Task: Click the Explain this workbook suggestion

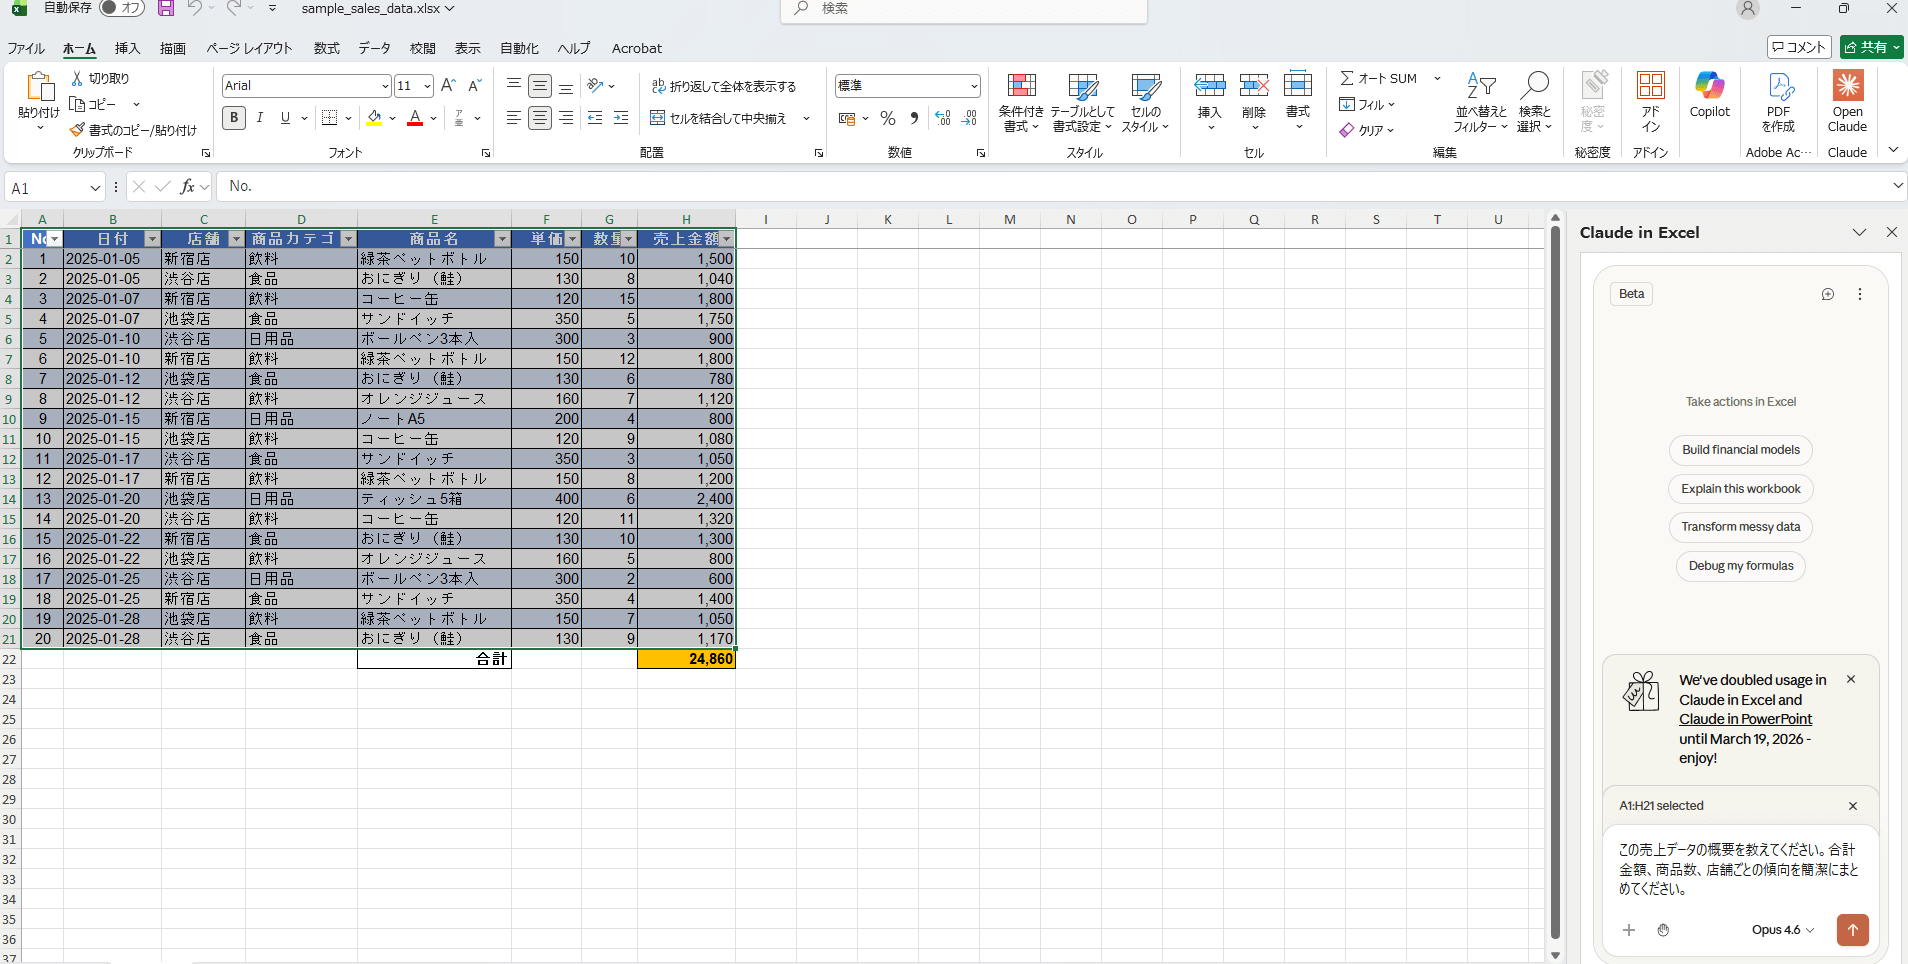Action: [x=1740, y=488]
